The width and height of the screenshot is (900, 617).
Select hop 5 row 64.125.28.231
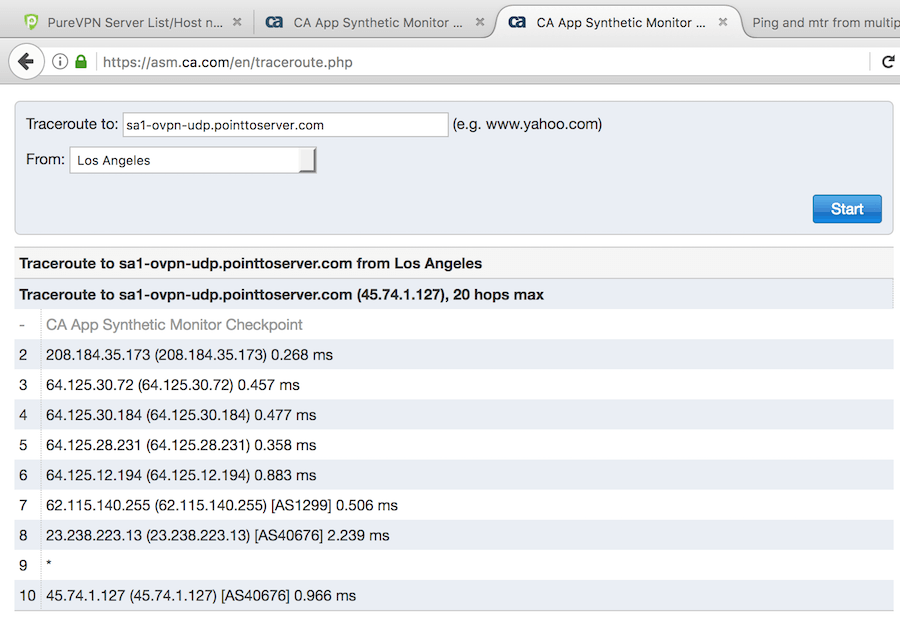click(x=453, y=445)
